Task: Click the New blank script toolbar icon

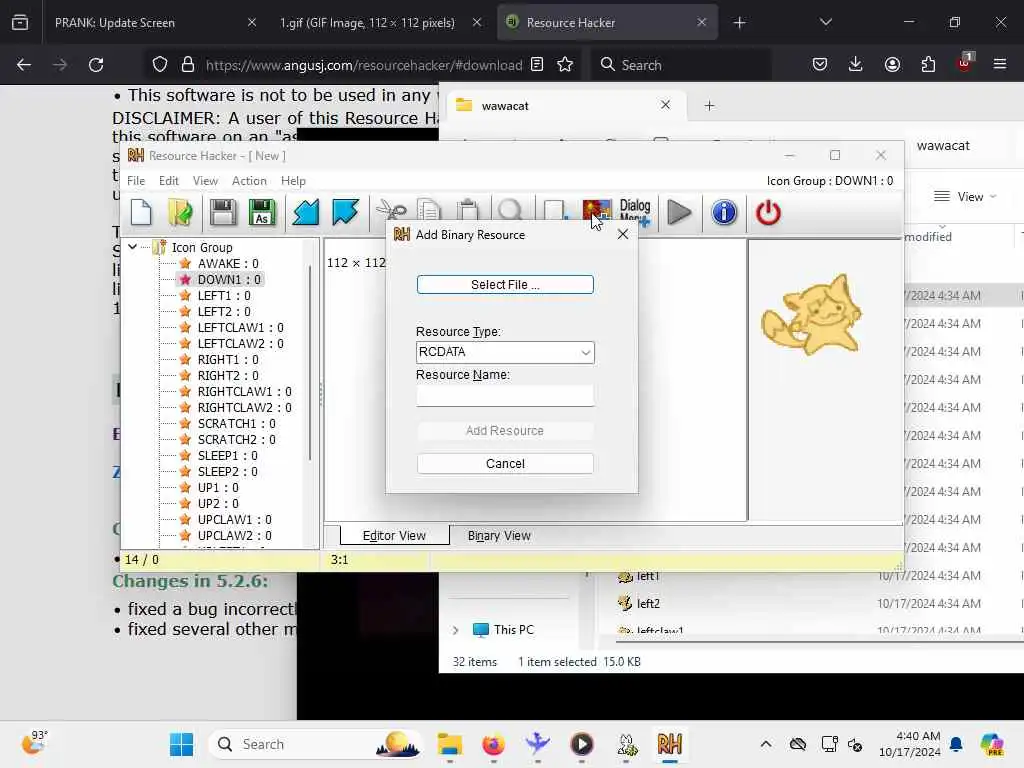Action: tap(141, 212)
